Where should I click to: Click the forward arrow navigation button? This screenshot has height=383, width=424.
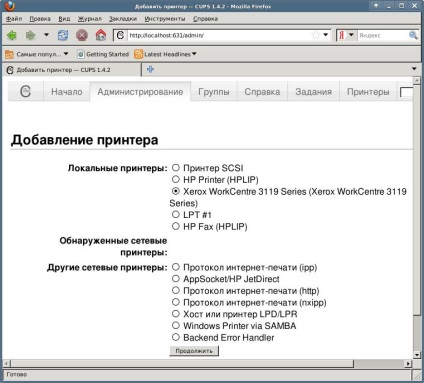(31, 35)
